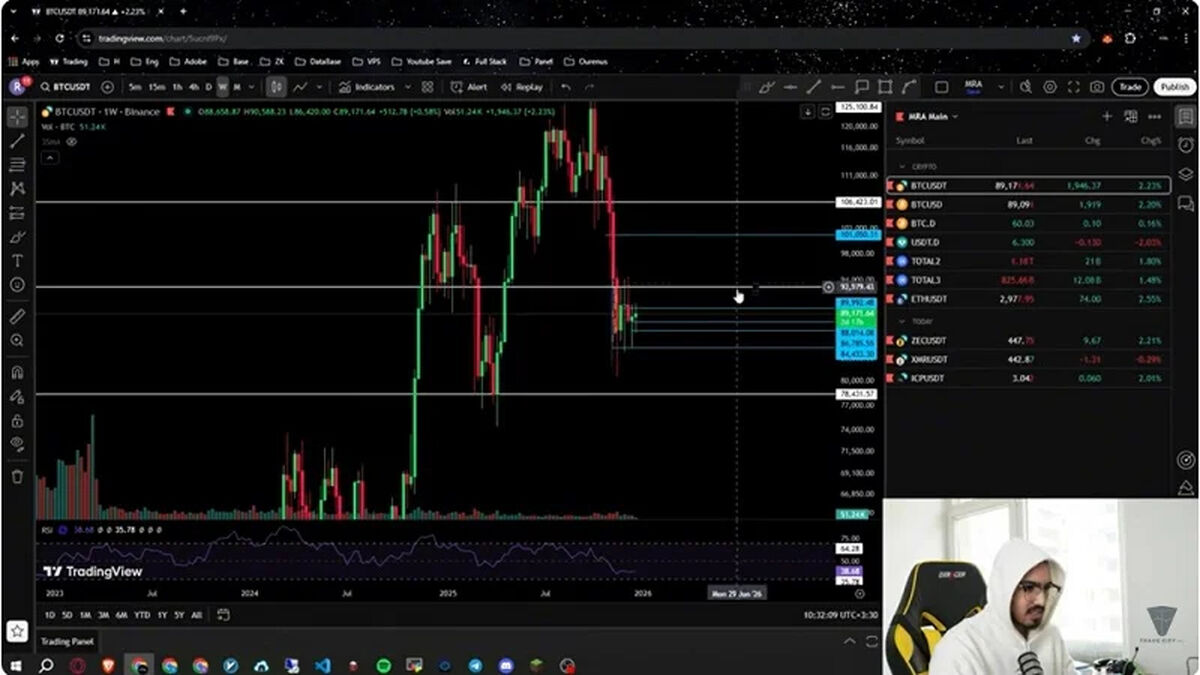The image size is (1200, 675).
Task: Select ZECUSDT in the watchlist
Action: point(1028,341)
